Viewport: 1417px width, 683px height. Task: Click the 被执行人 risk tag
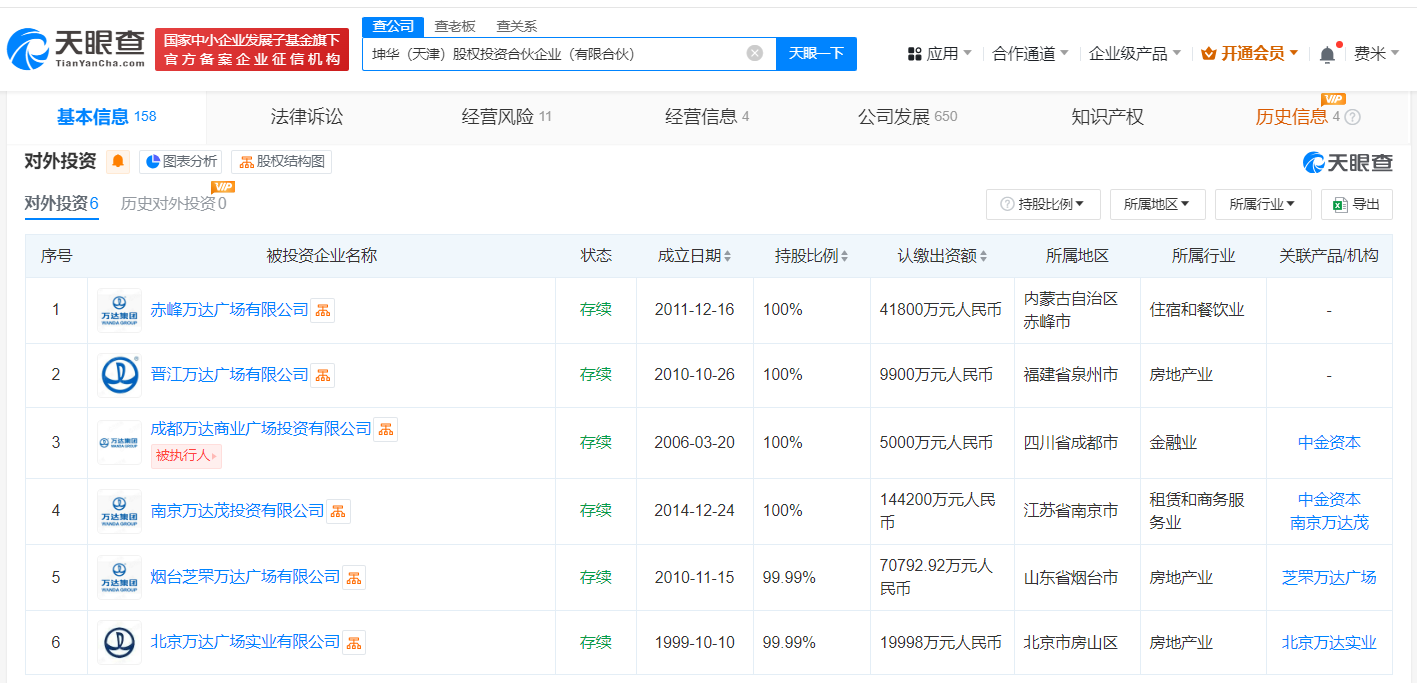[186, 456]
